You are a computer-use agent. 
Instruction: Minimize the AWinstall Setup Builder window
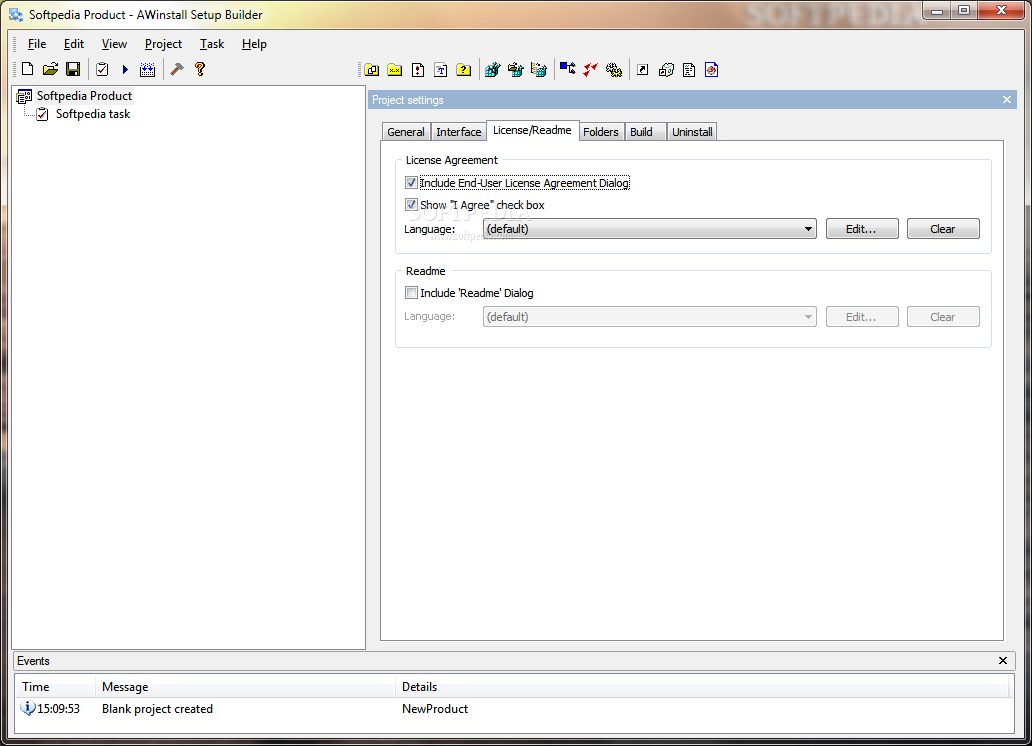937,11
